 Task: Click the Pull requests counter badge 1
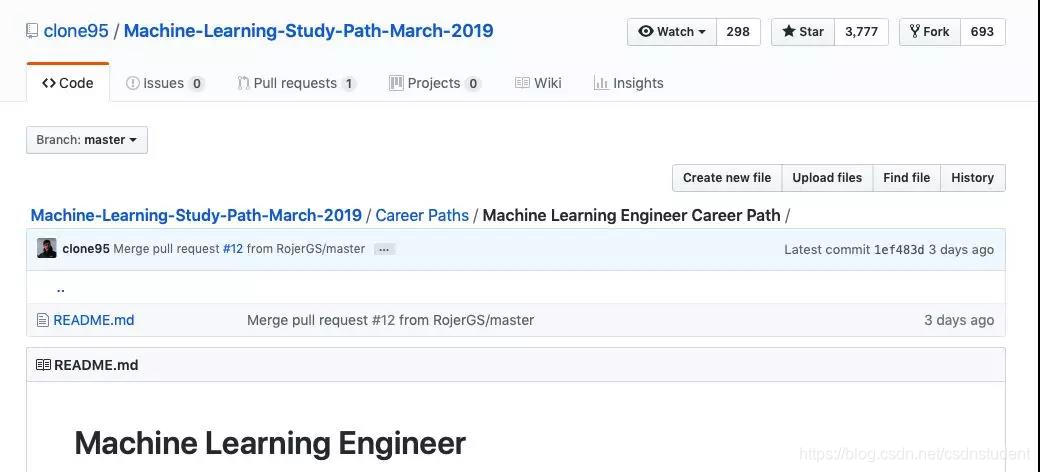349,84
